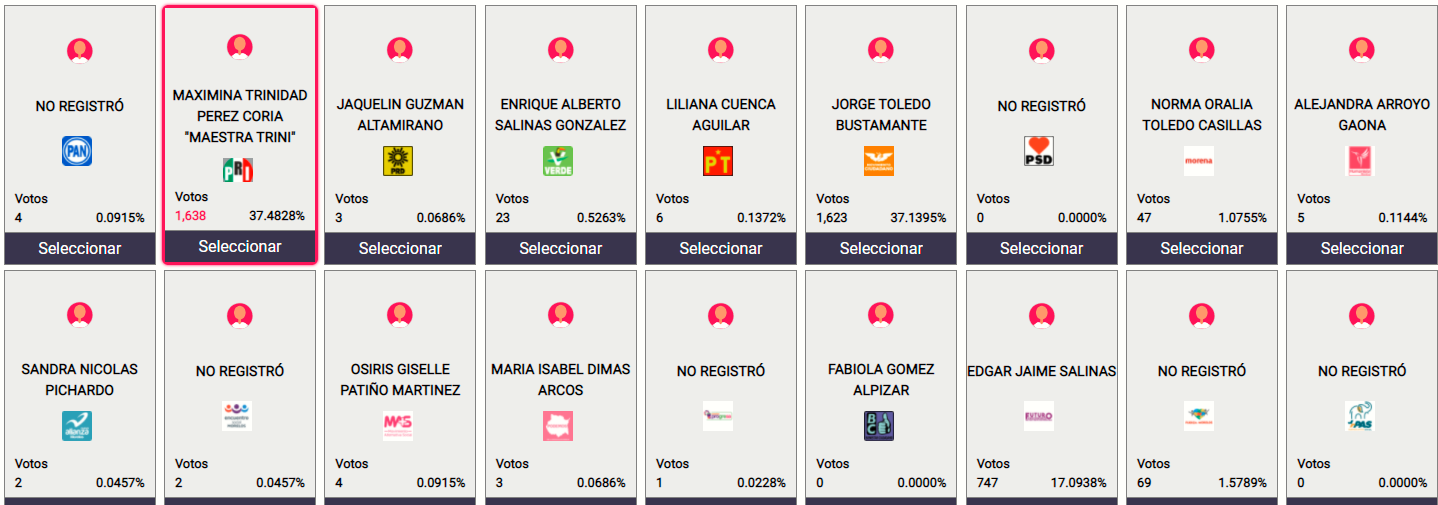Click Alejandra Arroyo Gaona's avatar icon
Image resolution: width=1438 pixels, height=505 pixels.
pyautogui.click(x=1361, y=49)
